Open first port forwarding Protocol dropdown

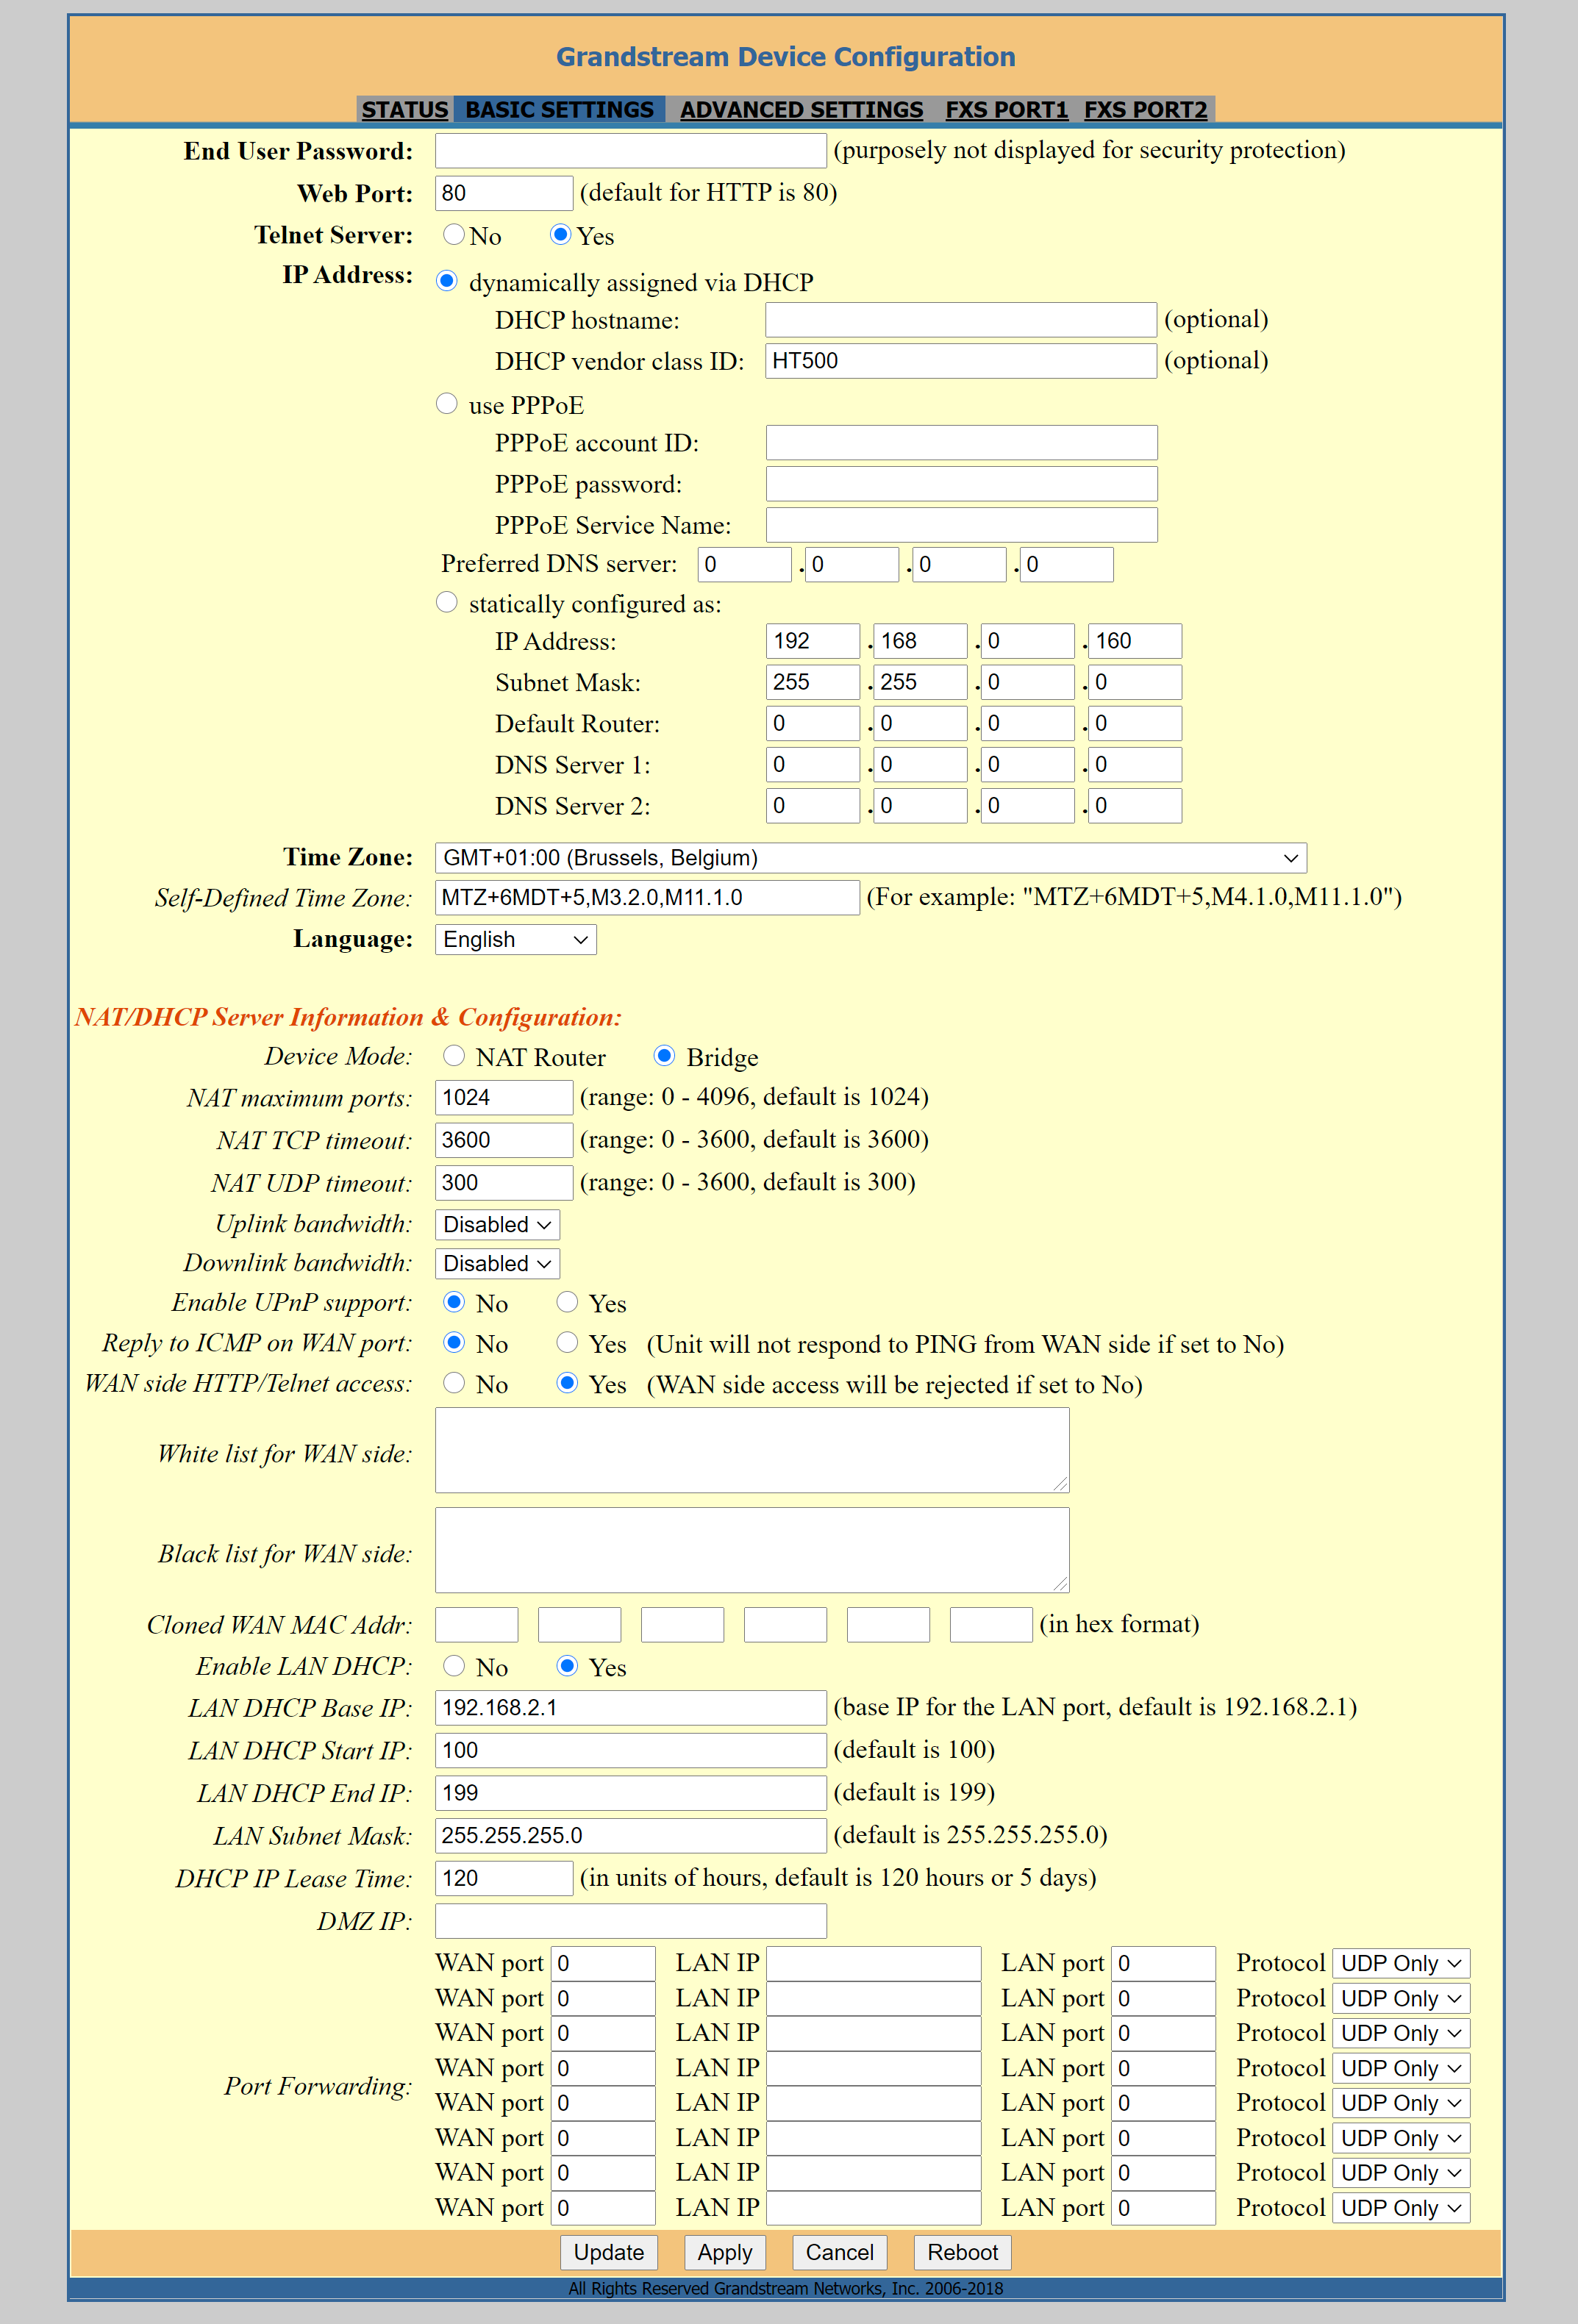[x=1400, y=1963]
